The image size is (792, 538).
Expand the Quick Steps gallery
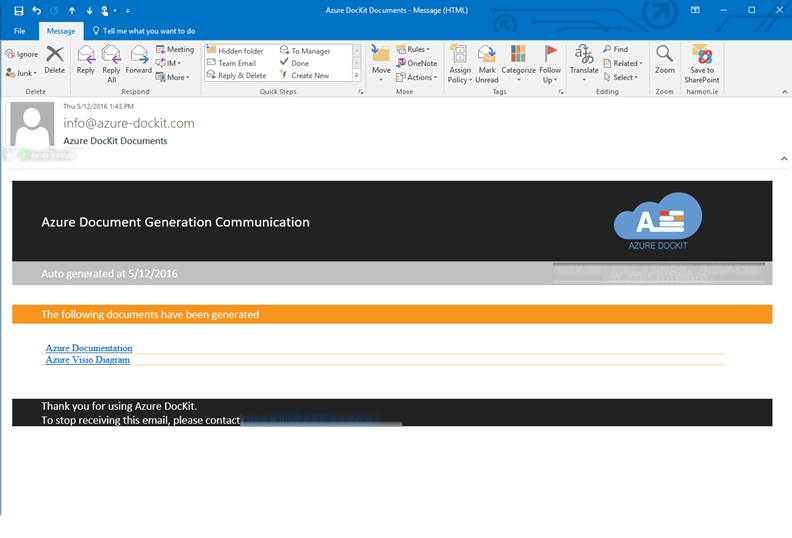(x=357, y=75)
